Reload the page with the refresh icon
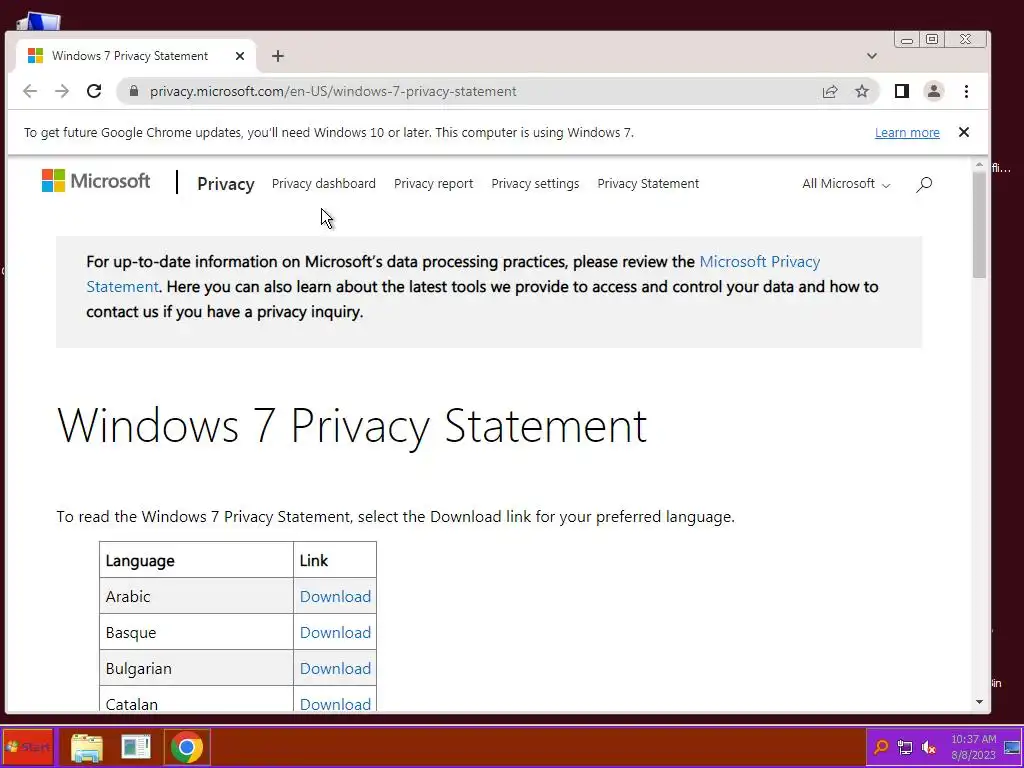 pos(94,91)
